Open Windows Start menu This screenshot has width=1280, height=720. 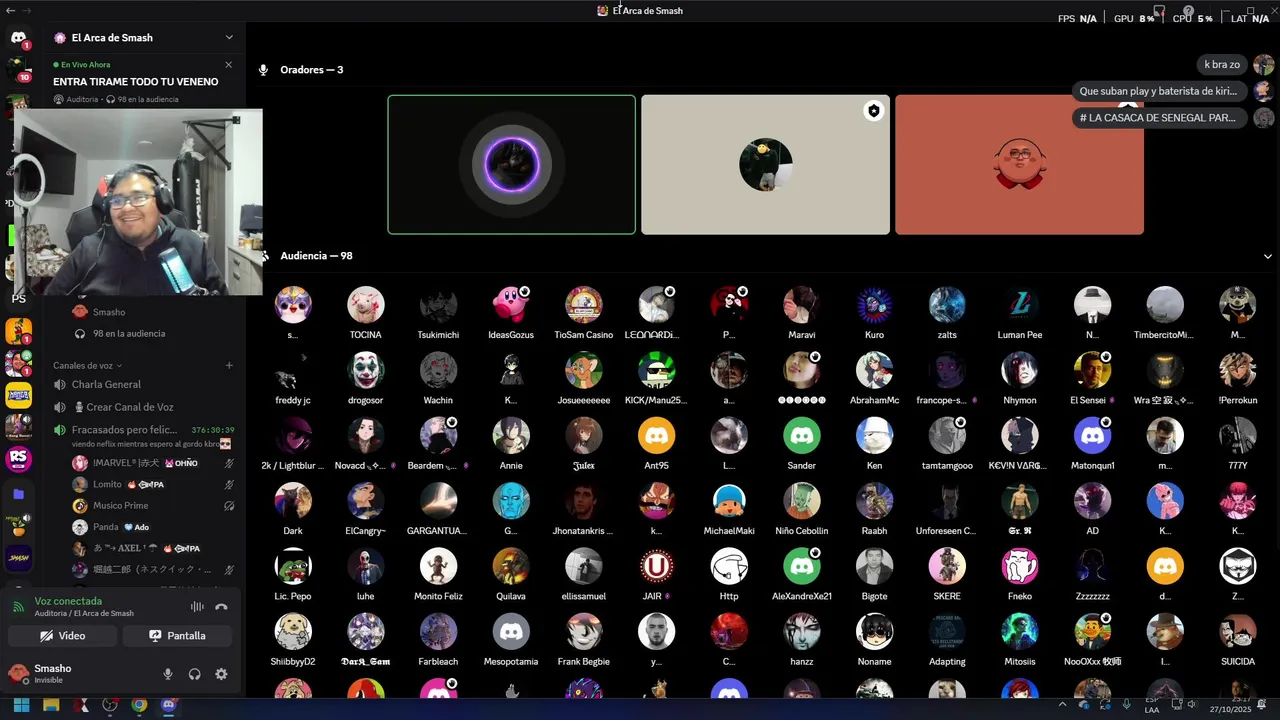point(21,705)
